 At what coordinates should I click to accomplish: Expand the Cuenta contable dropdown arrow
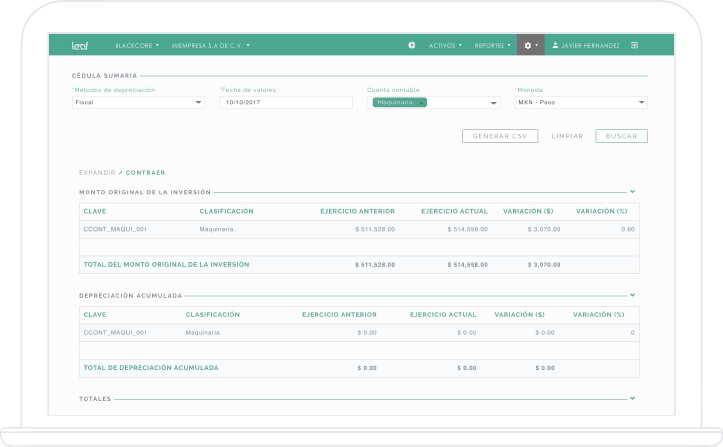tap(493, 103)
